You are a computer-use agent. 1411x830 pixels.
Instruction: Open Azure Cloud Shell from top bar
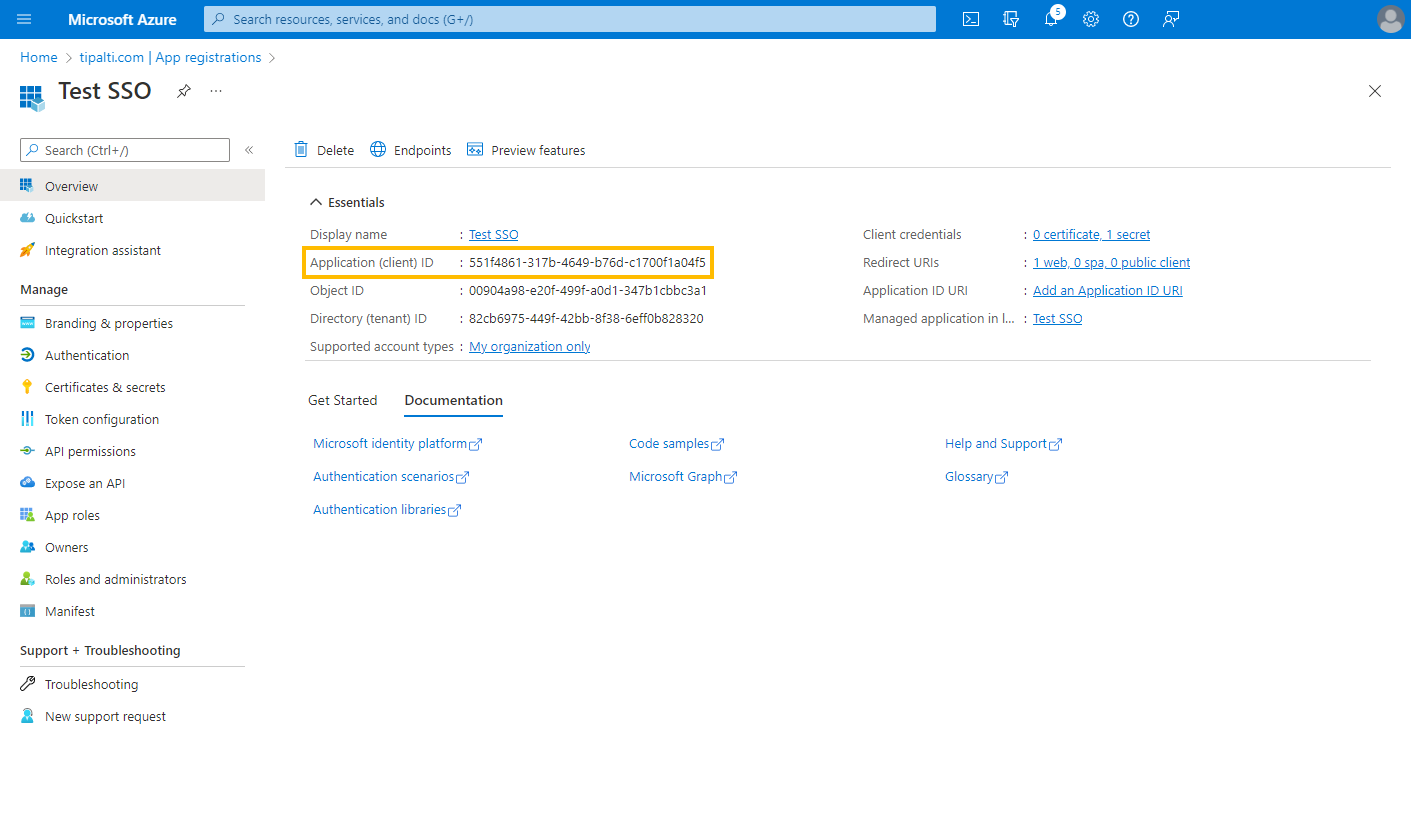coord(970,18)
